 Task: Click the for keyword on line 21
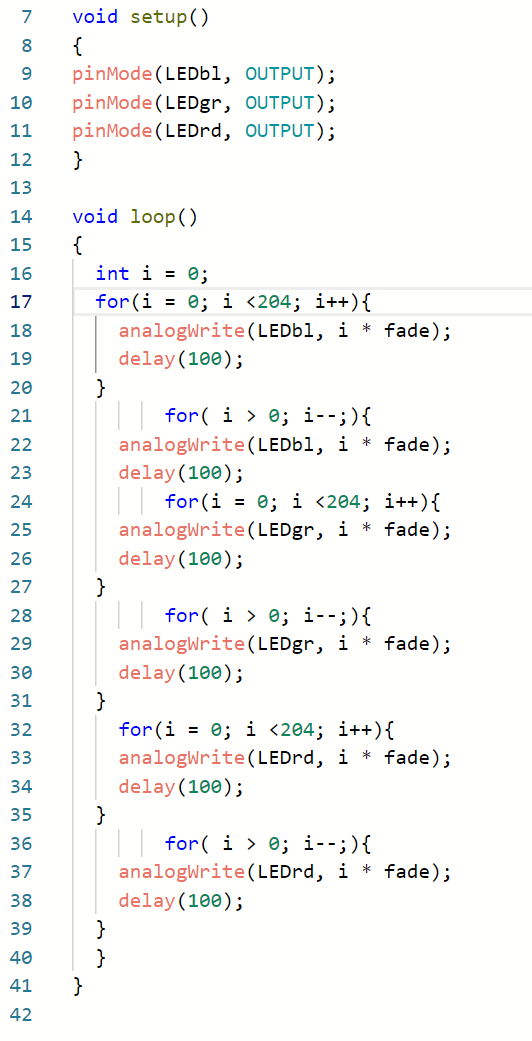pyautogui.click(x=182, y=416)
